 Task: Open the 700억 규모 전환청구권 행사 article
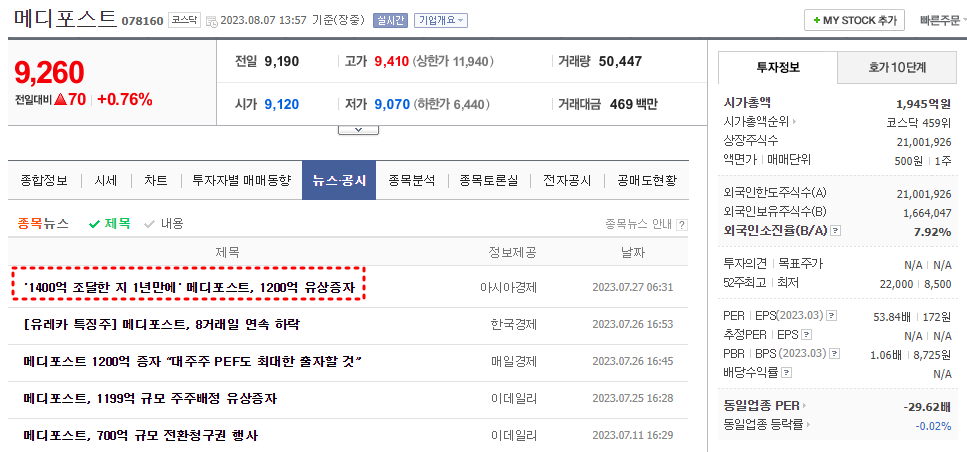pos(141,435)
